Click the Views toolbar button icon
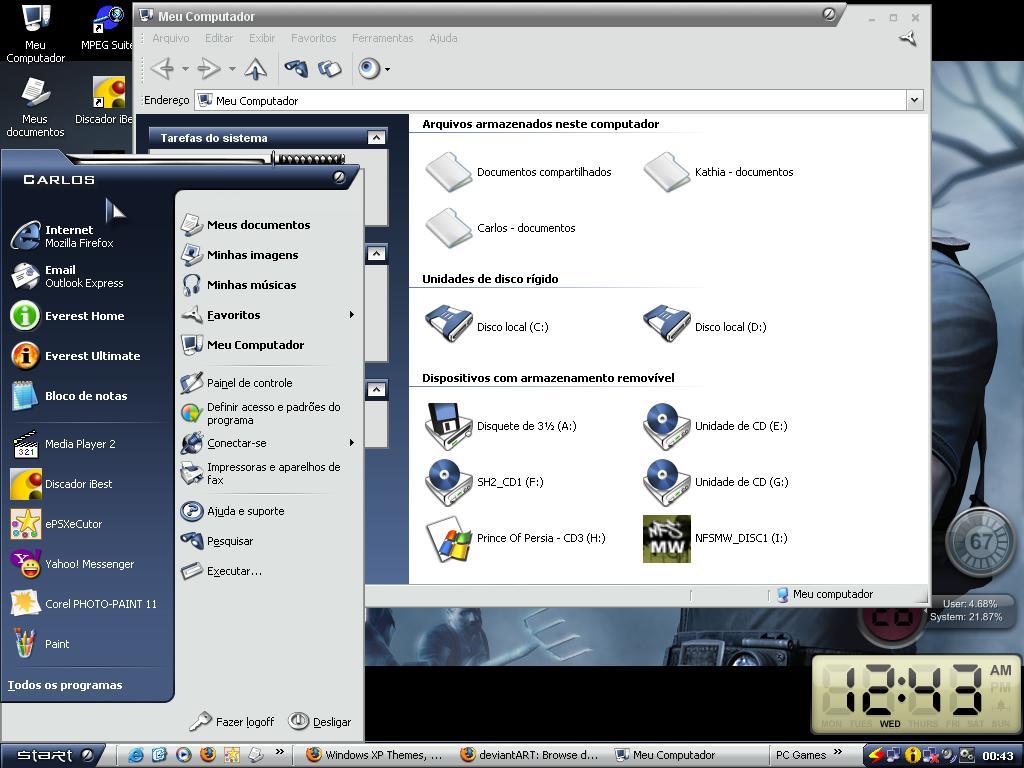 369,69
